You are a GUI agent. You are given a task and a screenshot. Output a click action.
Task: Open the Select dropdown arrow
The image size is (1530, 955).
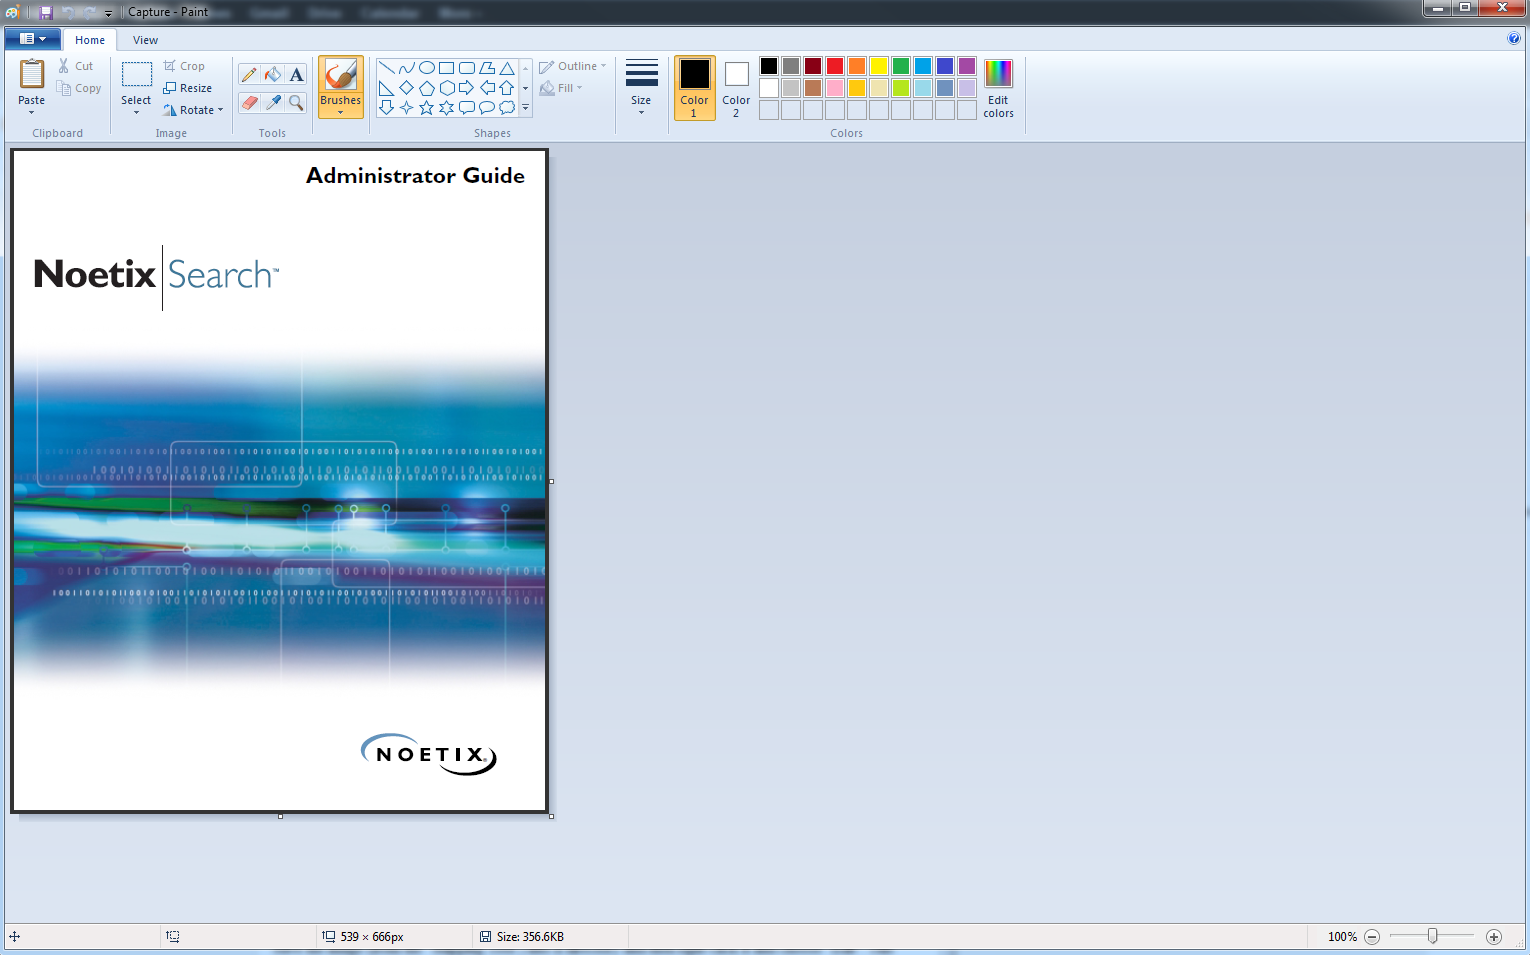[x=136, y=112]
